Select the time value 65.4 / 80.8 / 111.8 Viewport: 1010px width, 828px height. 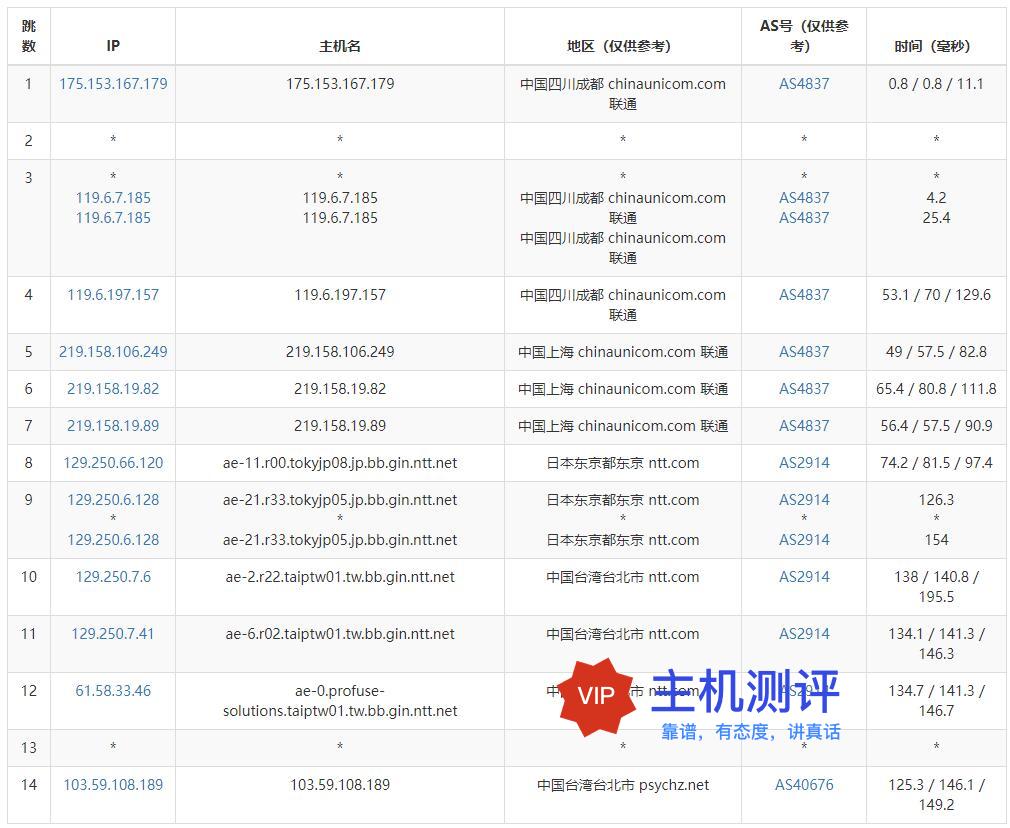point(936,389)
